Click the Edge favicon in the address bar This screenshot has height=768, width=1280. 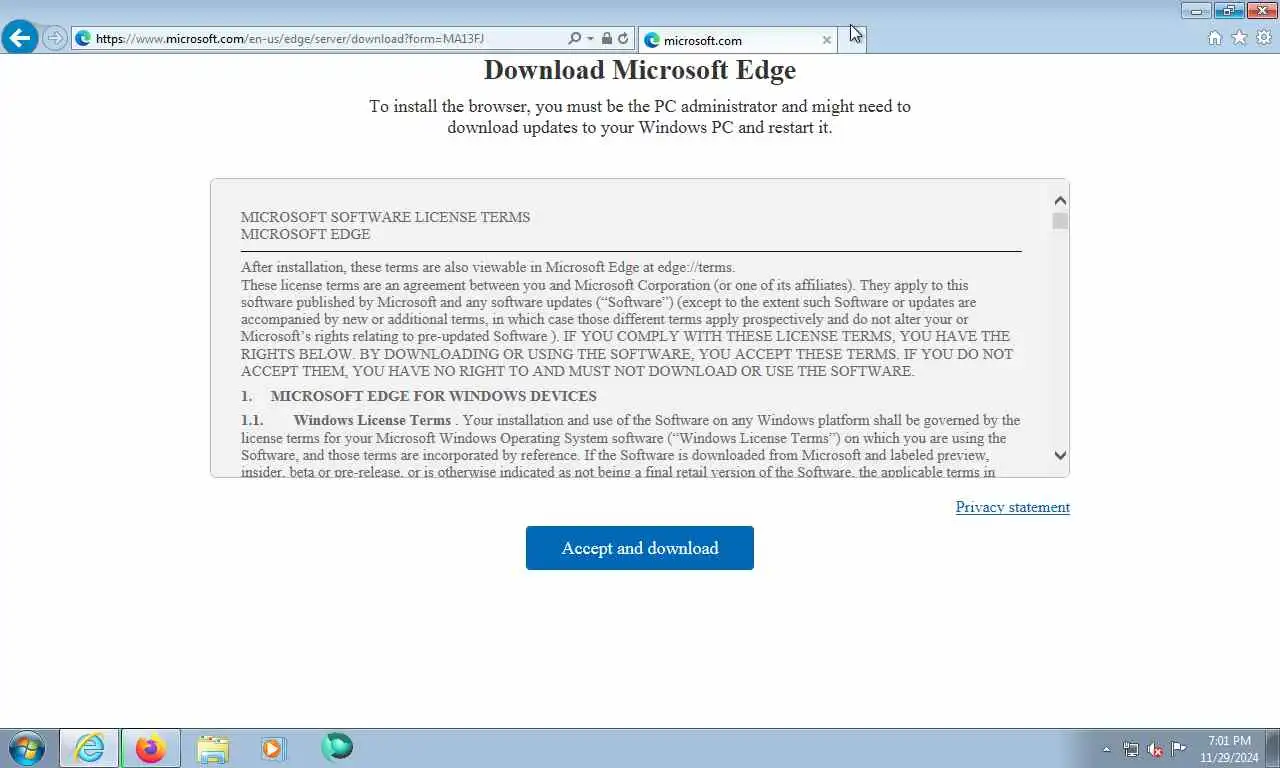pos(84,39)
